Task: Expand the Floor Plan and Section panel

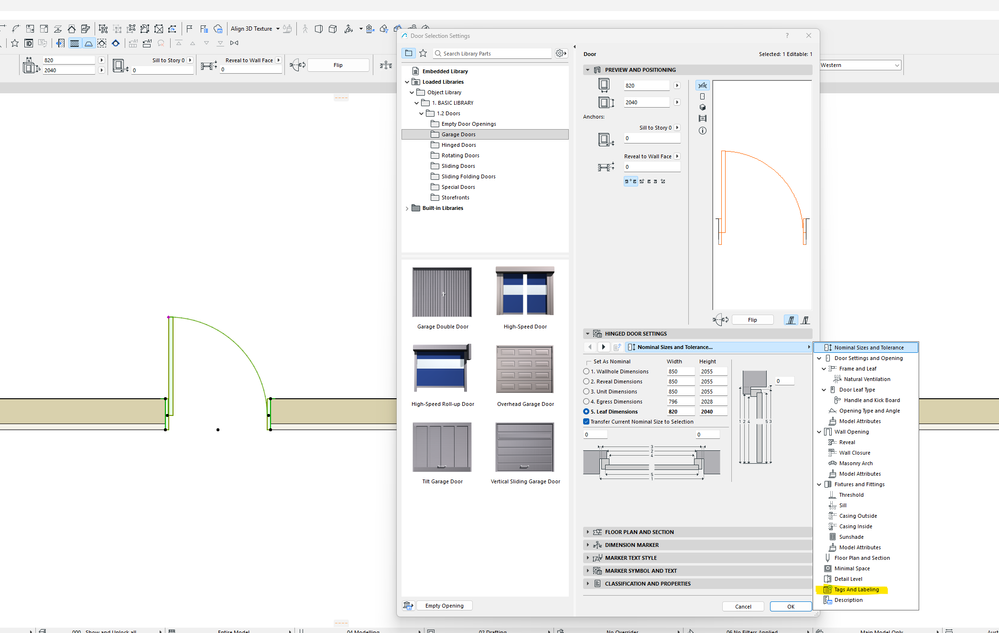Action: (x=587, y=532)
